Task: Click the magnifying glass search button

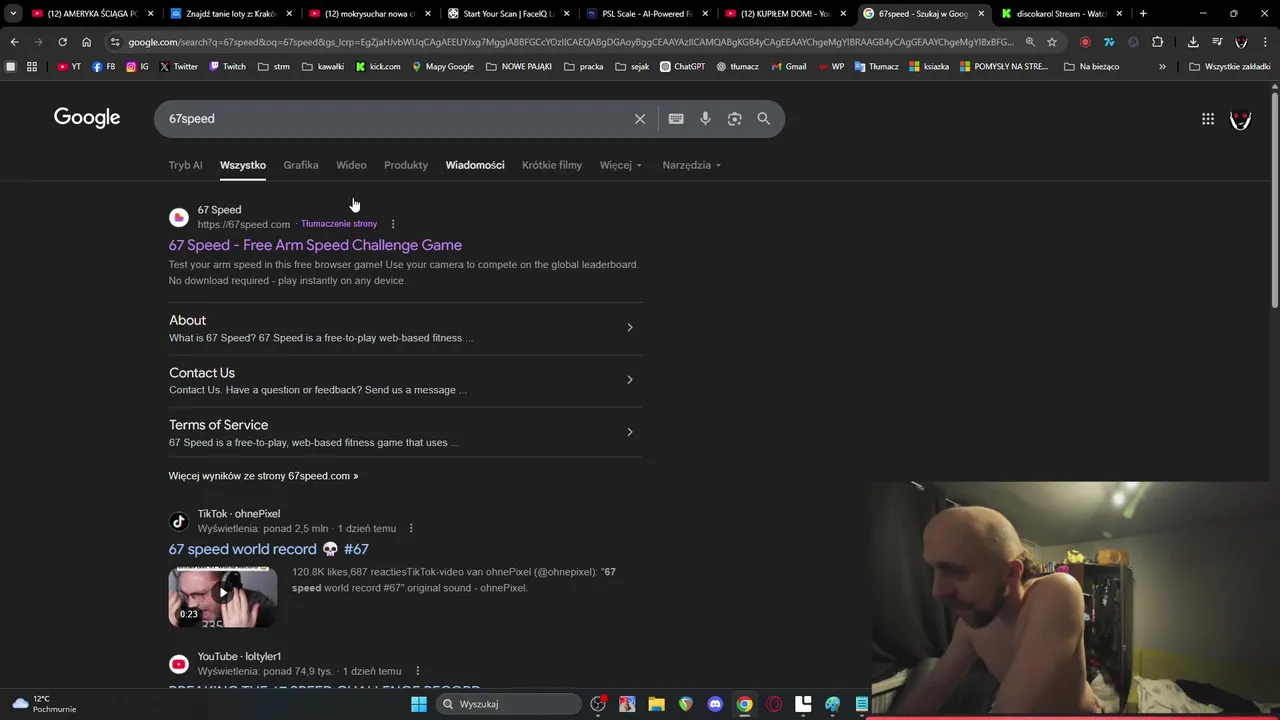Action: (764, 119)
